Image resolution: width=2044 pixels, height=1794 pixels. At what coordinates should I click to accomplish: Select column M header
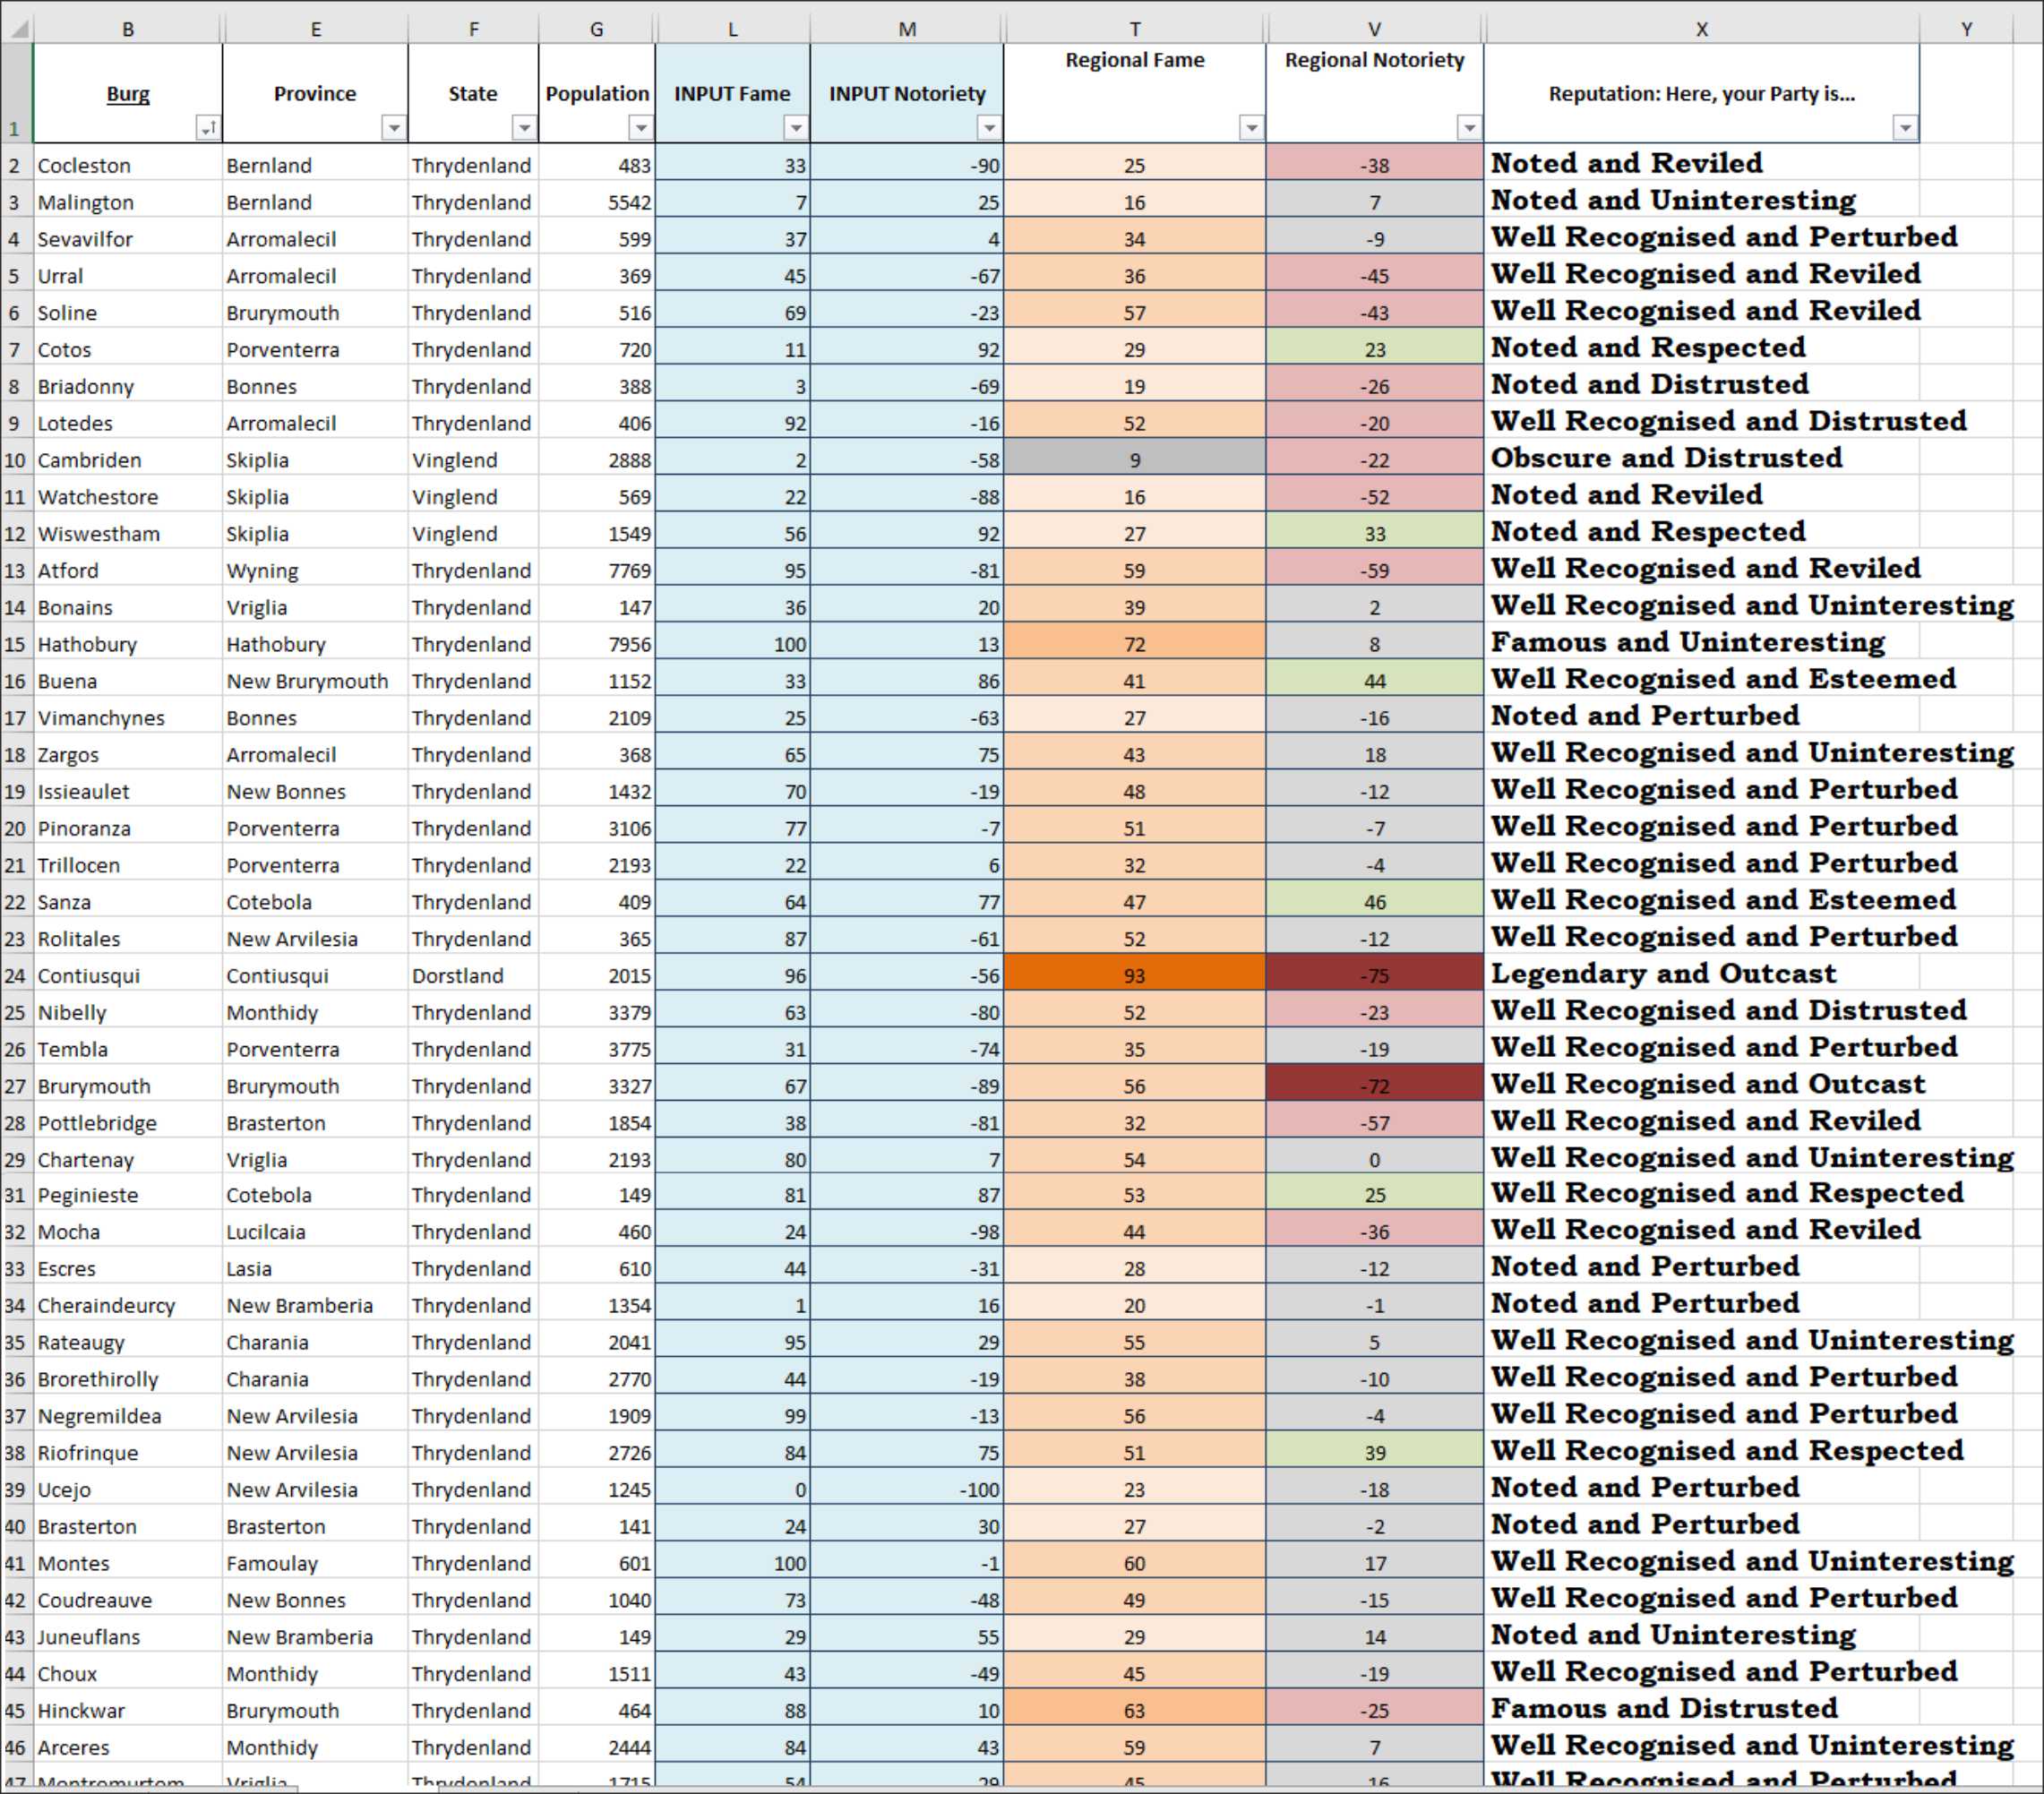(907, 29)
